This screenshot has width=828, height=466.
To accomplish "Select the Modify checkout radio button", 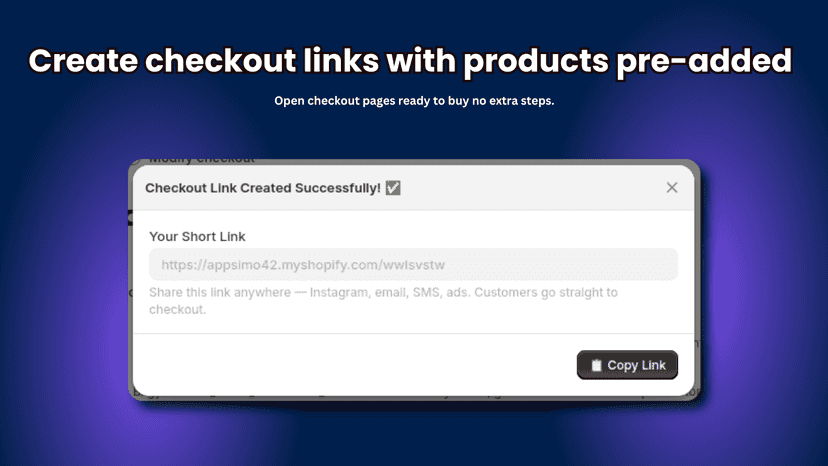I will pyautogui.click(x=136, y=161).
